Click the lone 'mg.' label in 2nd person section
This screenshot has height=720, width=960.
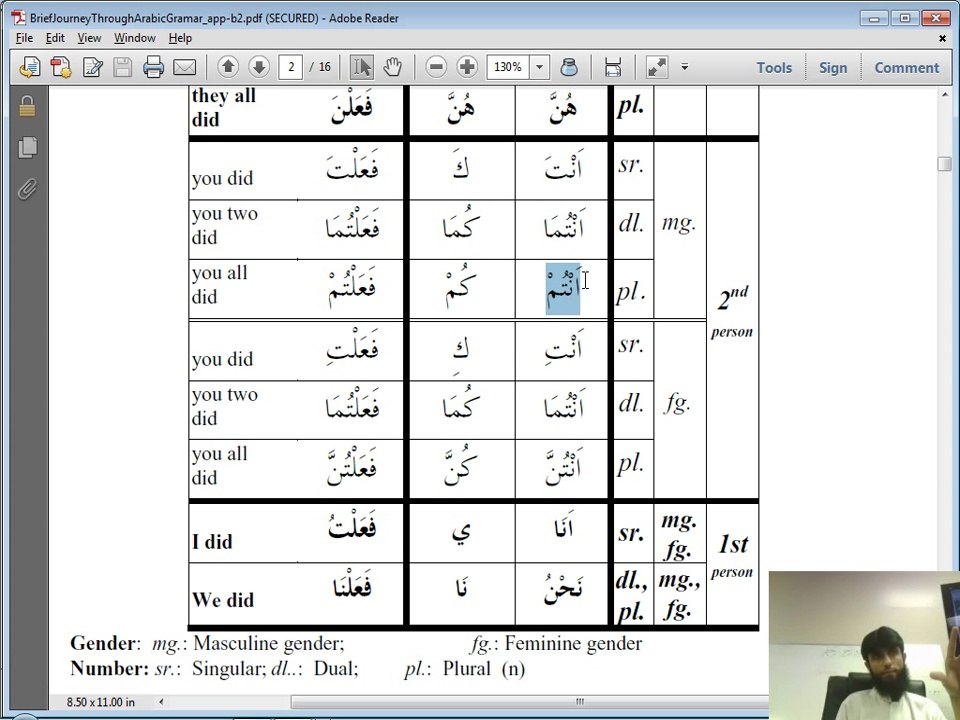click(679, 222)
